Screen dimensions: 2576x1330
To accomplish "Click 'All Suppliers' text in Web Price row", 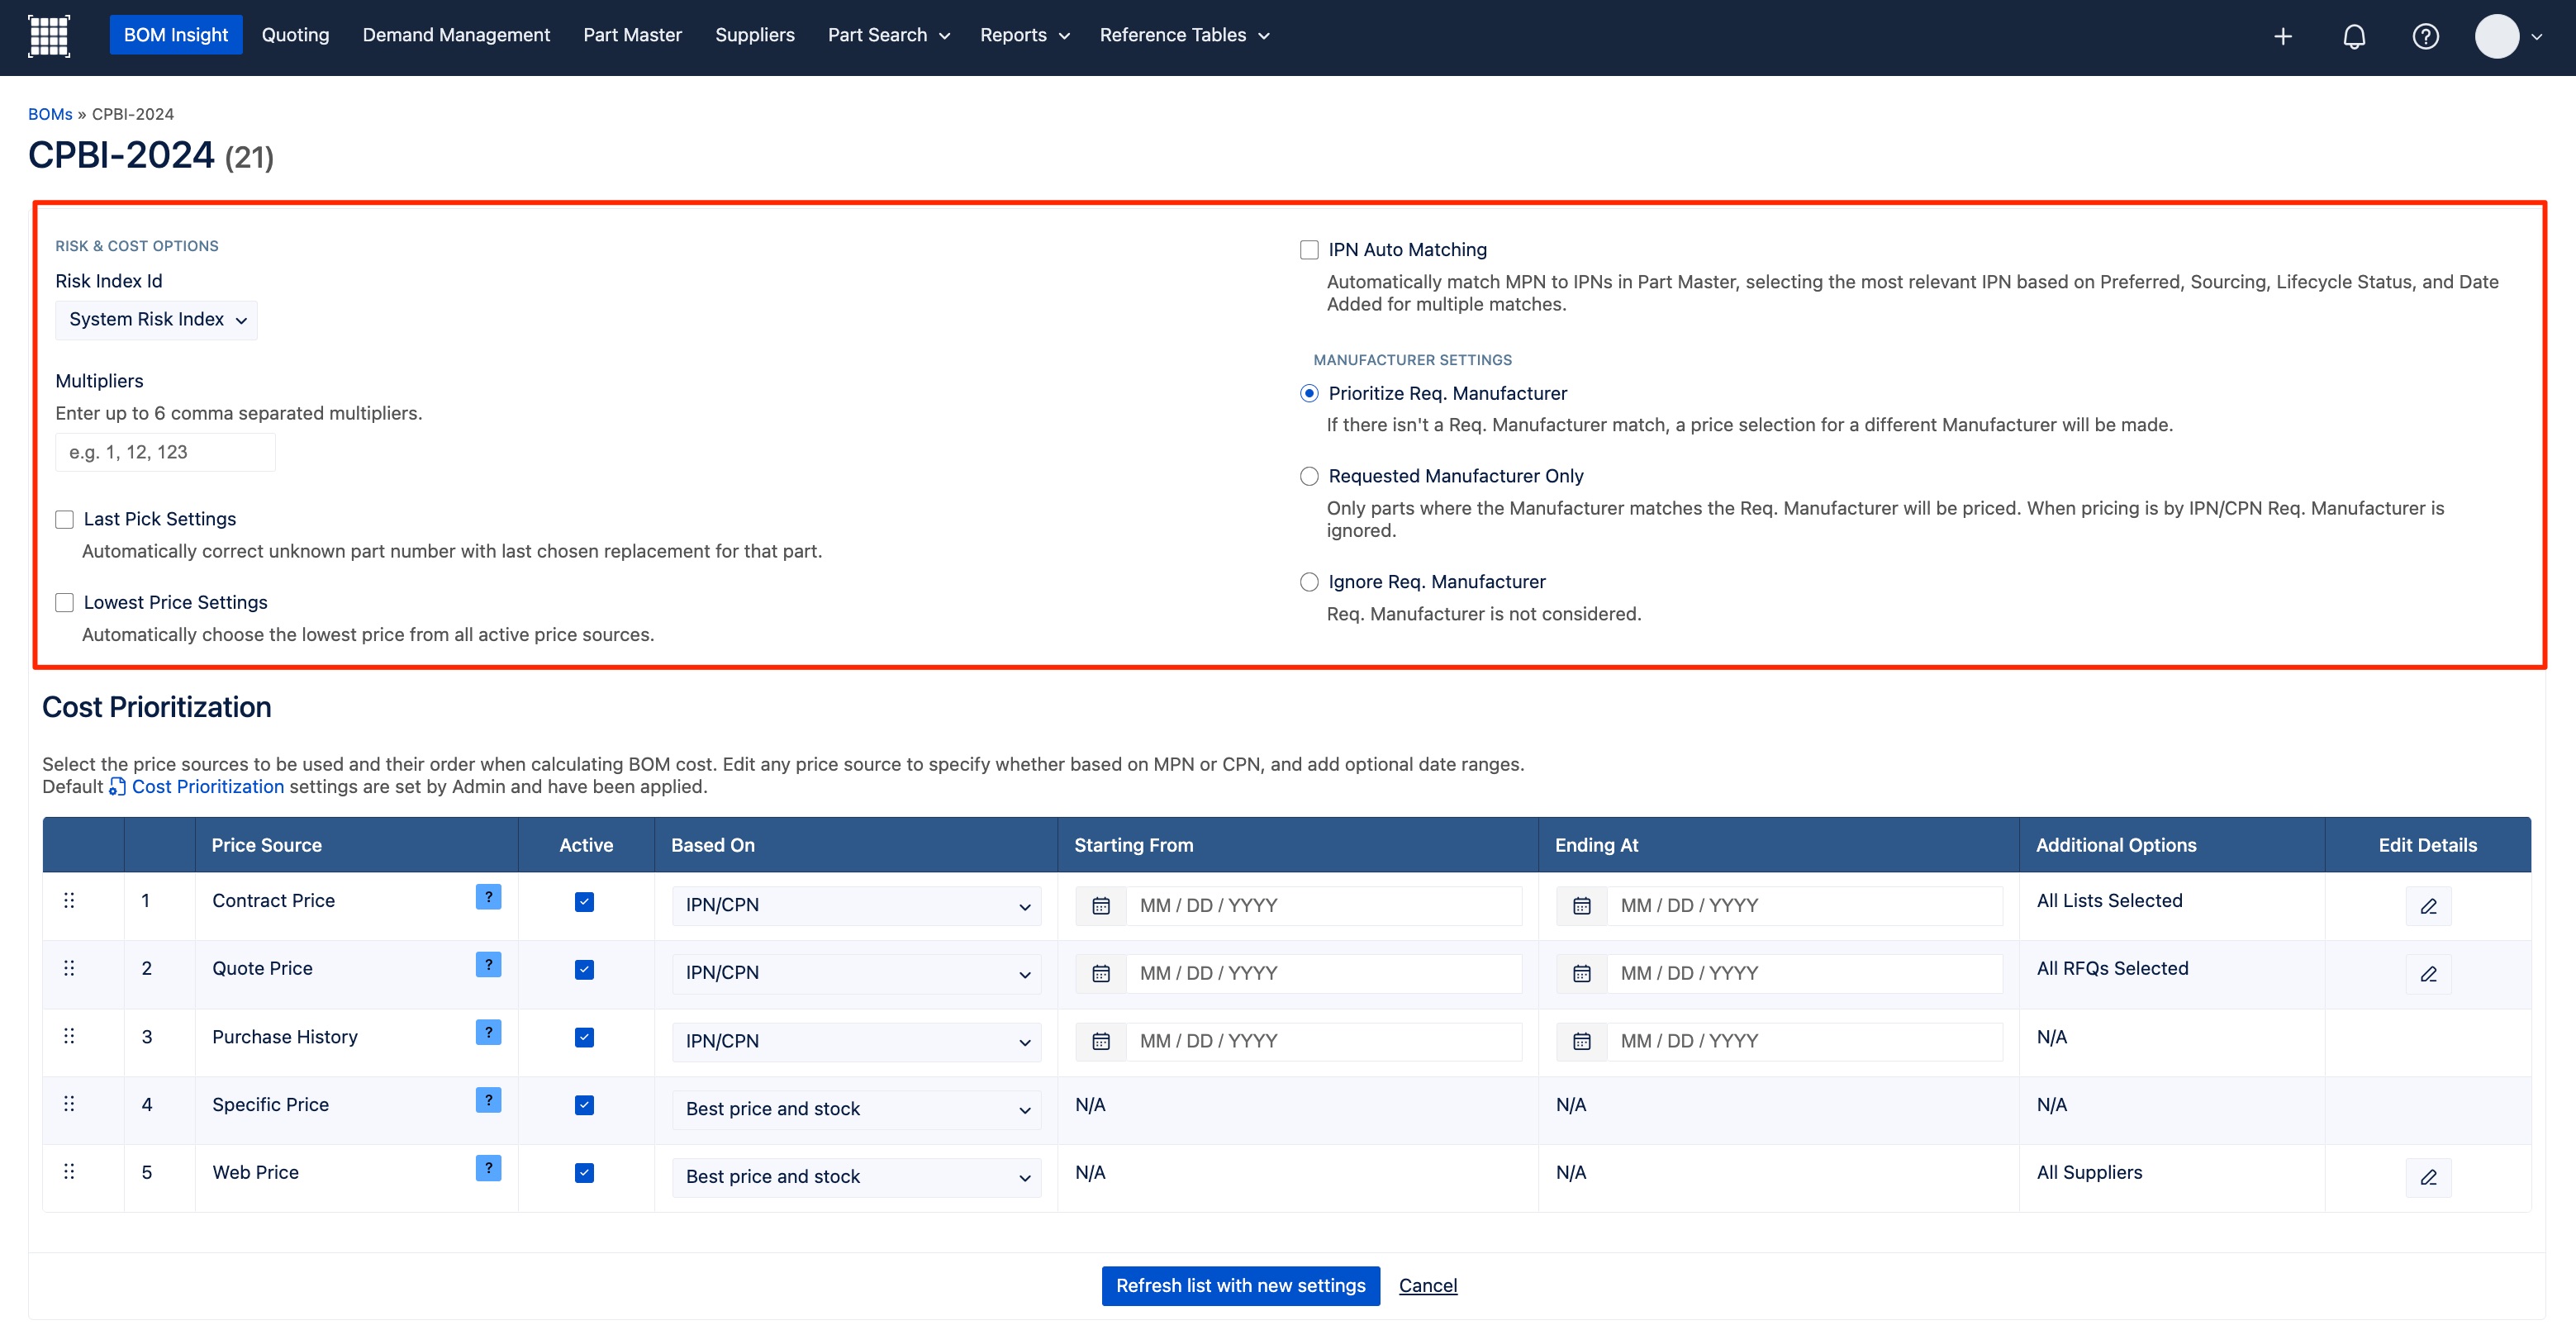I will point(2089,1173).
